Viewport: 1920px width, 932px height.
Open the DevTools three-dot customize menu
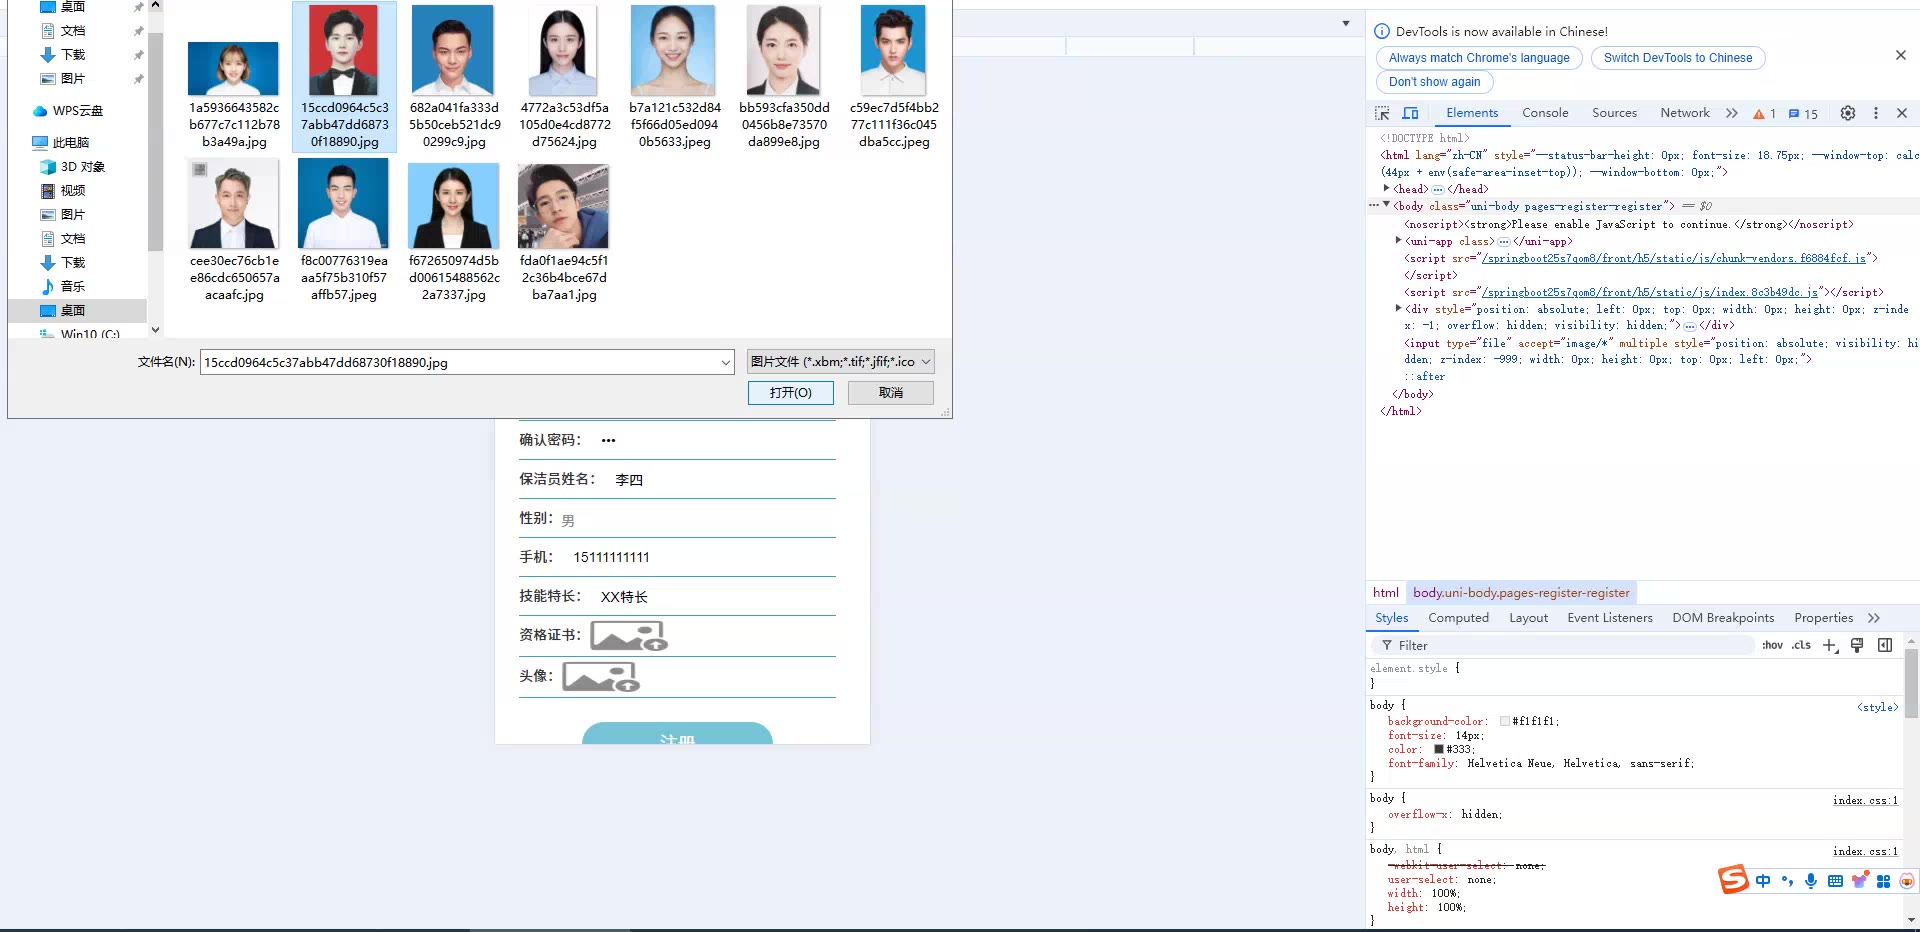[x=1876, y=113]
